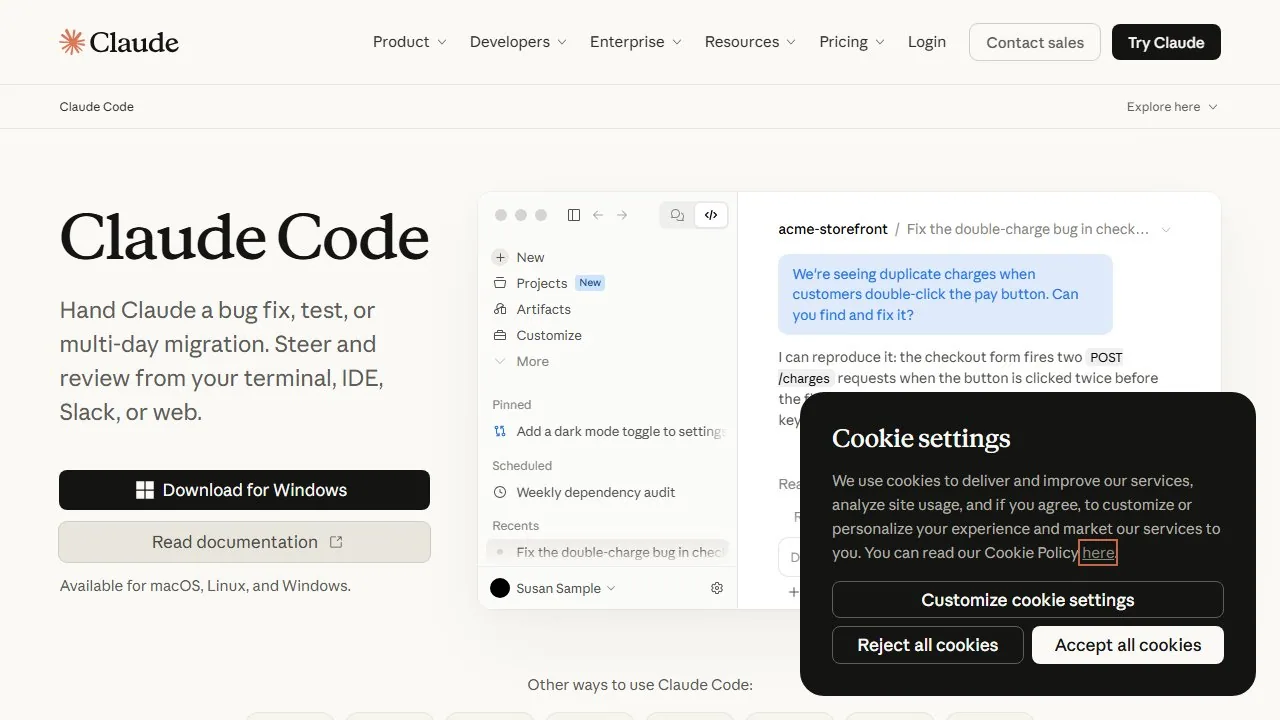Click the Projects folder icon

point(500,283)
